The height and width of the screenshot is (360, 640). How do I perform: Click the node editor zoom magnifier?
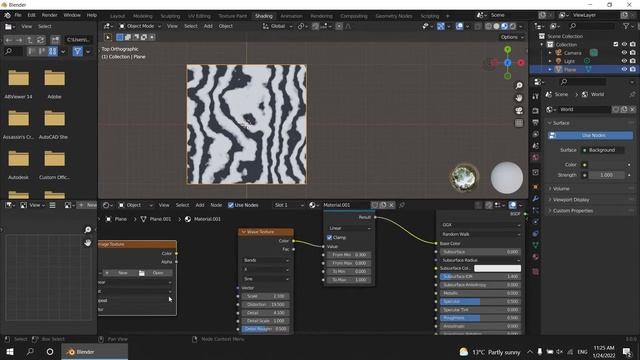(87, 230)
